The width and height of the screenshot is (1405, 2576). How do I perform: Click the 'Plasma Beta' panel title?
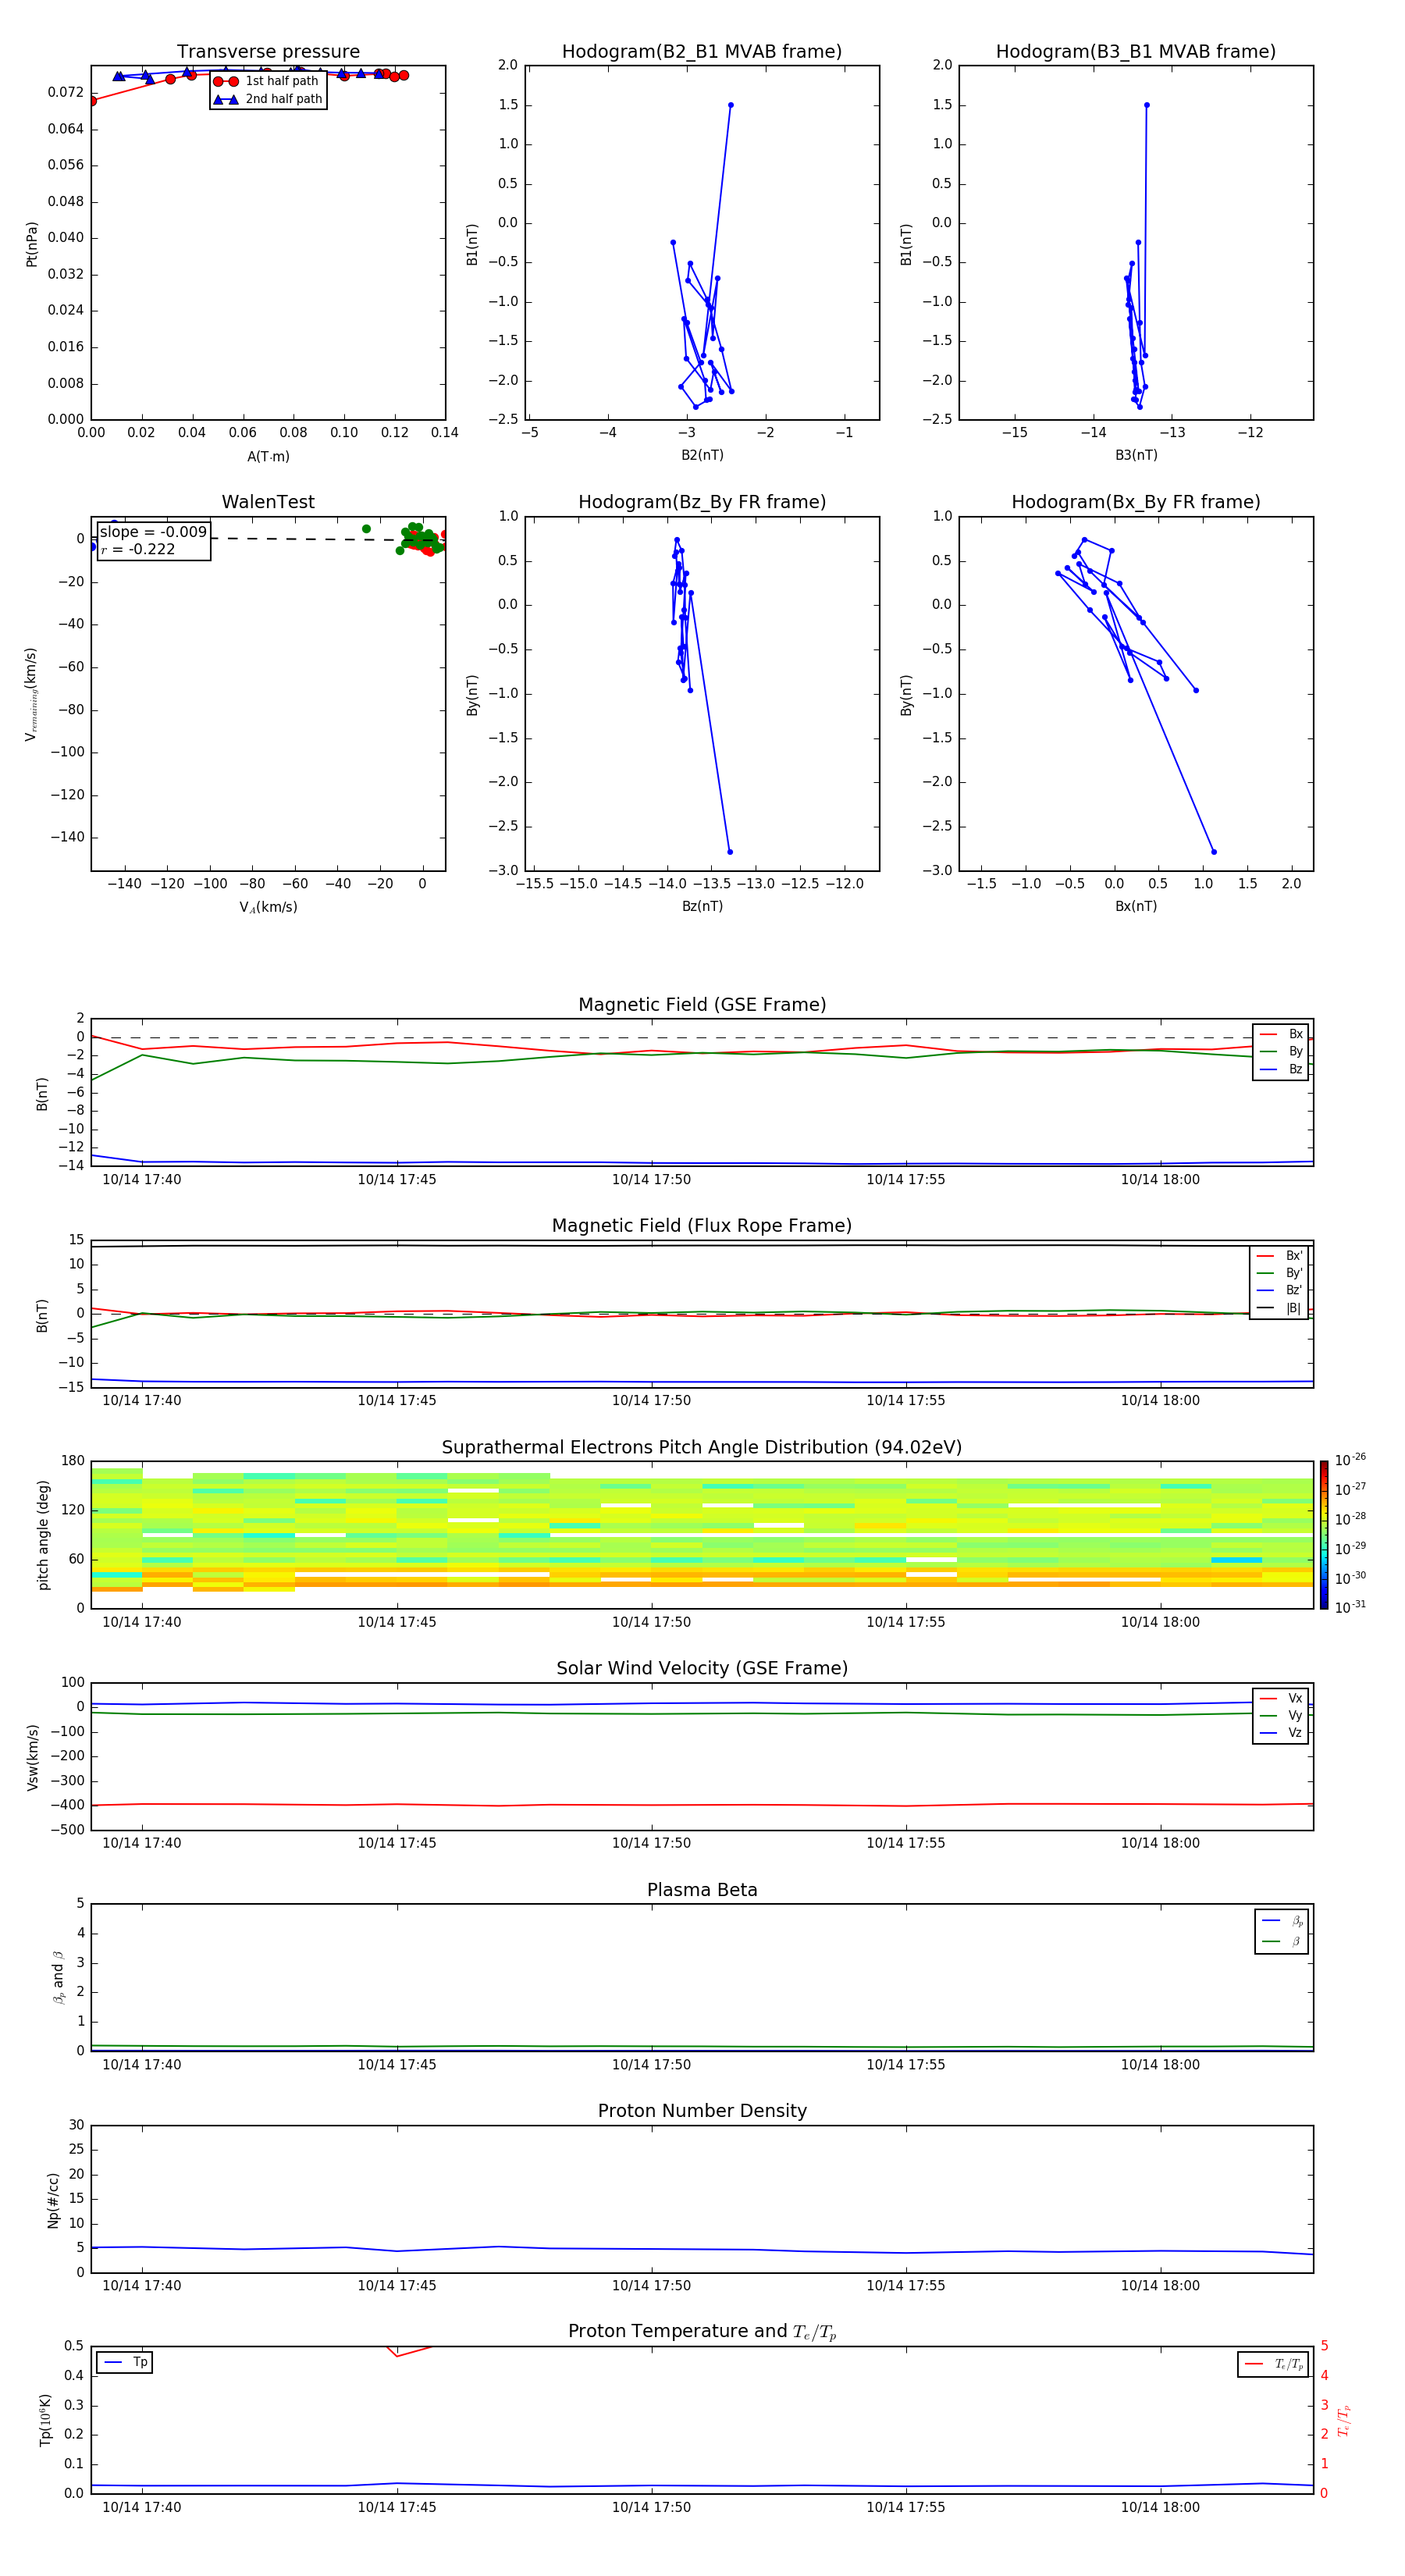[702, 1890]
